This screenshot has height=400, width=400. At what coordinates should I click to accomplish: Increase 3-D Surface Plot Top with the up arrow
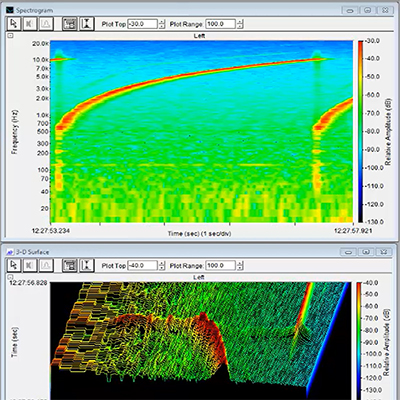tap(162, 263)
